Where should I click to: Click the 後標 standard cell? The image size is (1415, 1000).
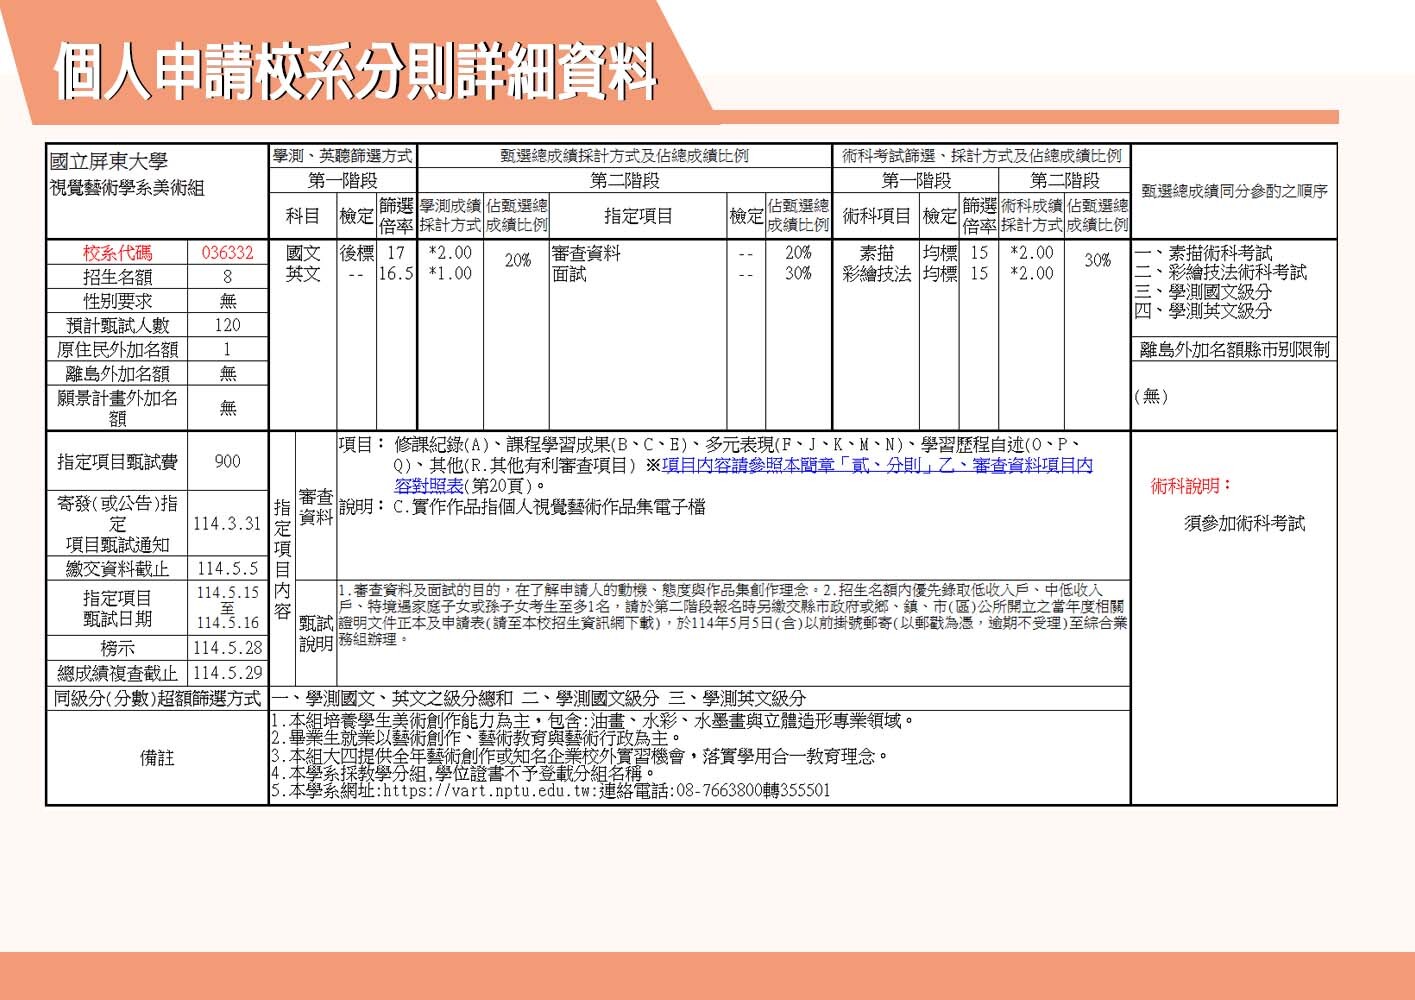coord(357,254)
